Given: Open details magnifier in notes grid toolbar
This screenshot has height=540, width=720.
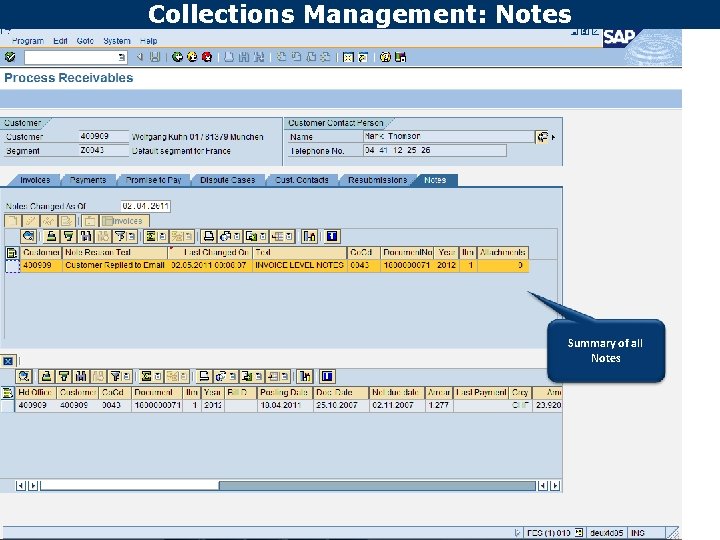Looking at the screenshot, I should pyautogui.click(x=28, y=236).
